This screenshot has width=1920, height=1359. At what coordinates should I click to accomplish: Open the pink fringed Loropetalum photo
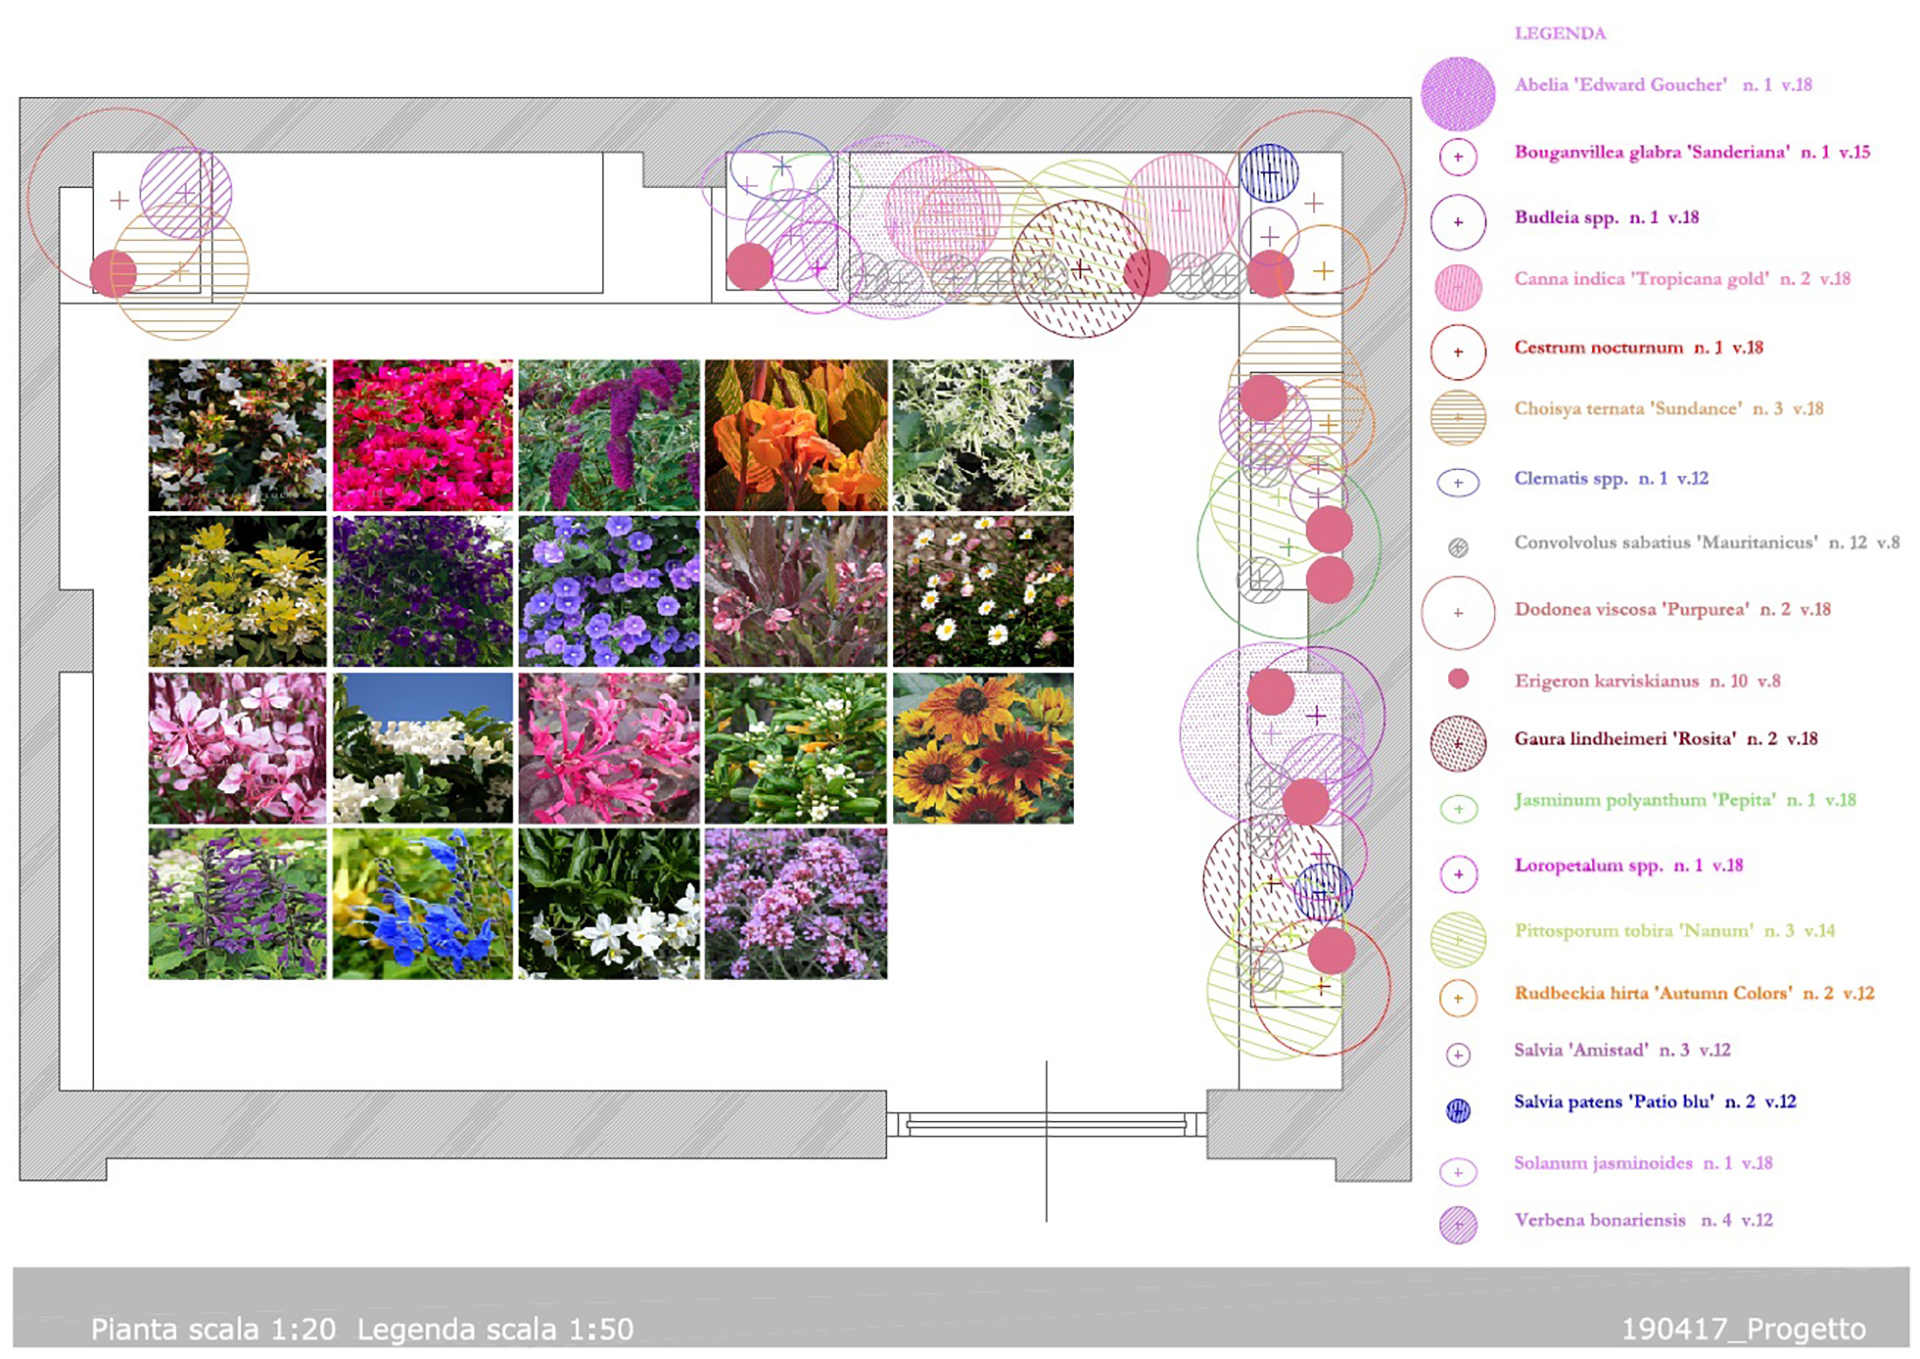click(609, 748)
